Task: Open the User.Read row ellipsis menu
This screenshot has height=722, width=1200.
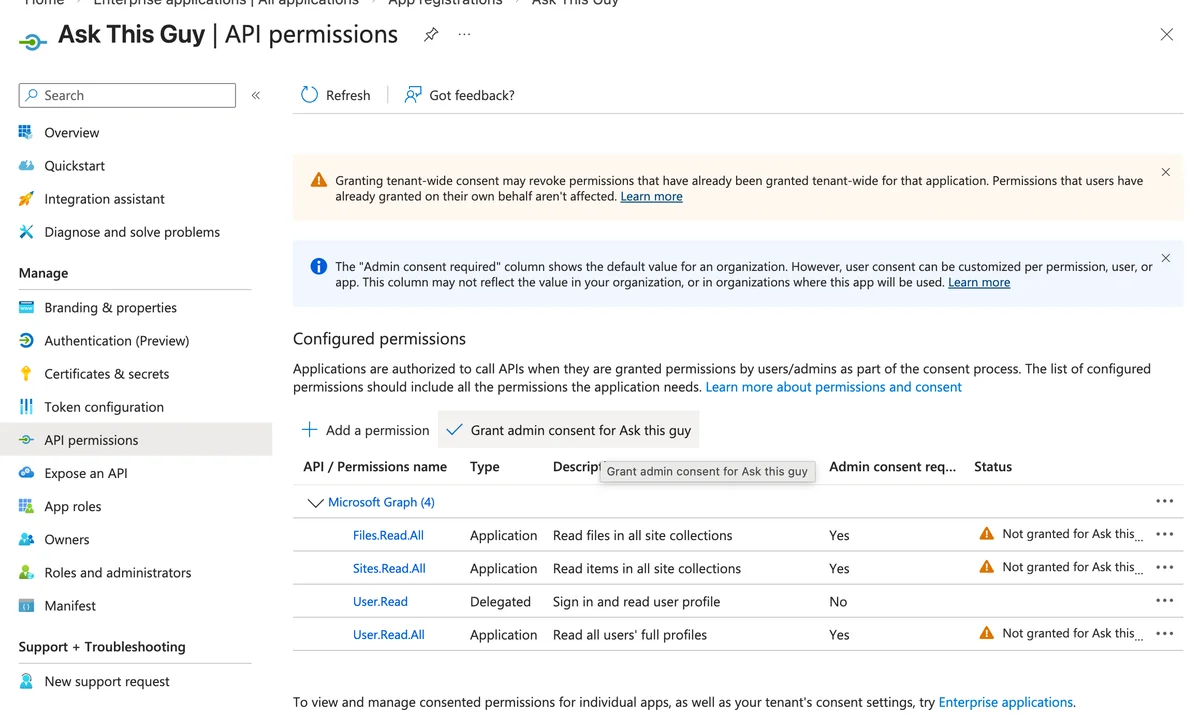Action: (1164, 601)
